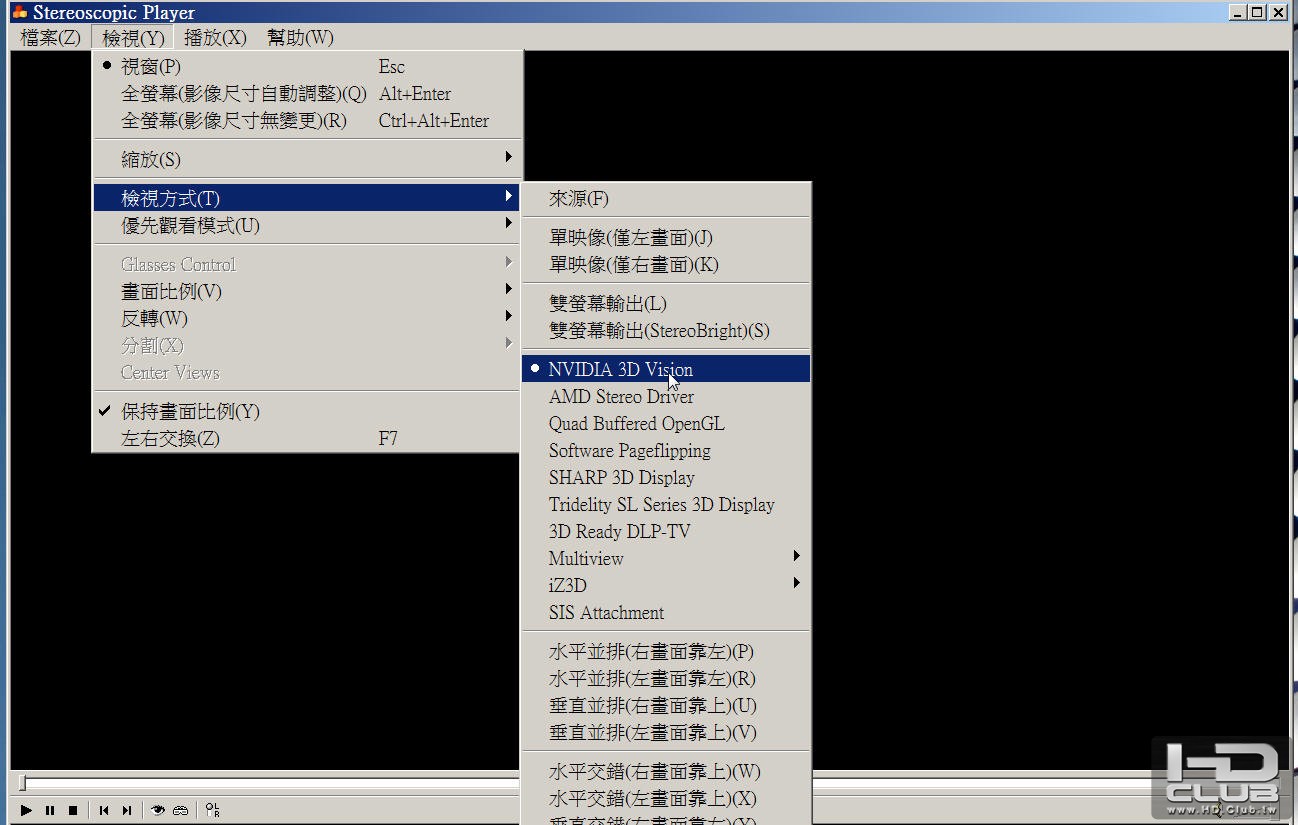
Task: Open the 檔案(Z) menu in the menu bar
Action: (x=51, y=38)
